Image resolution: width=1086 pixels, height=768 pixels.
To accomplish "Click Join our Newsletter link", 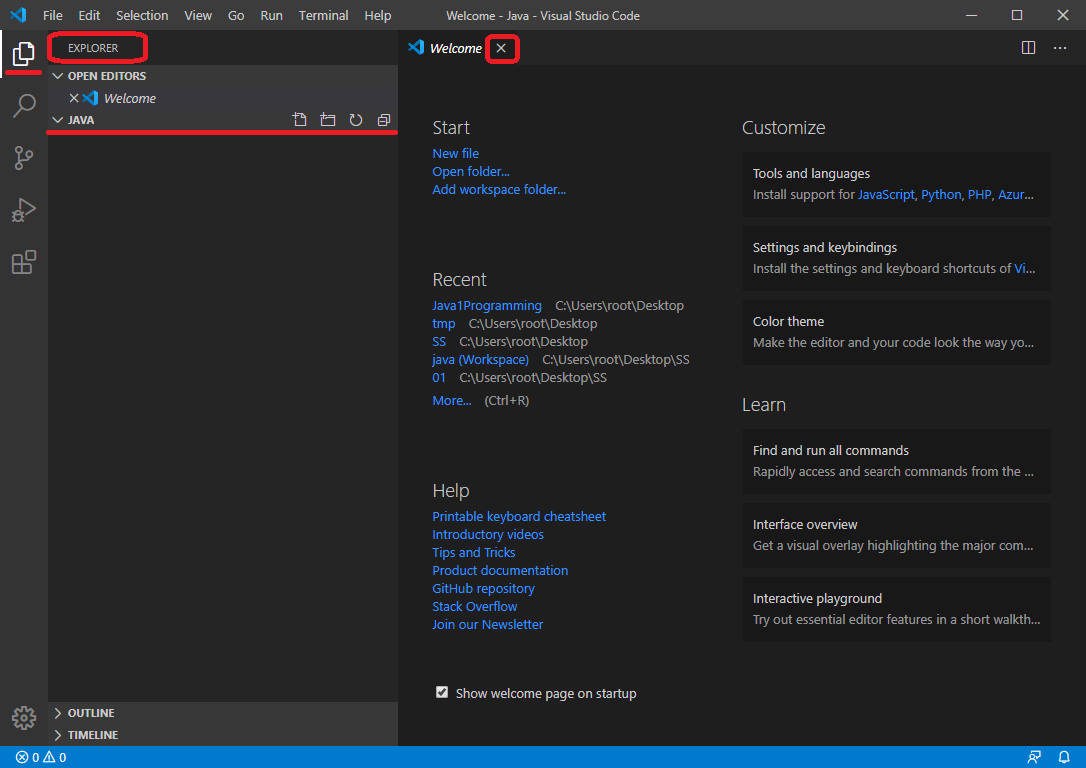I will pyautogui.click(x=488, y=625).
